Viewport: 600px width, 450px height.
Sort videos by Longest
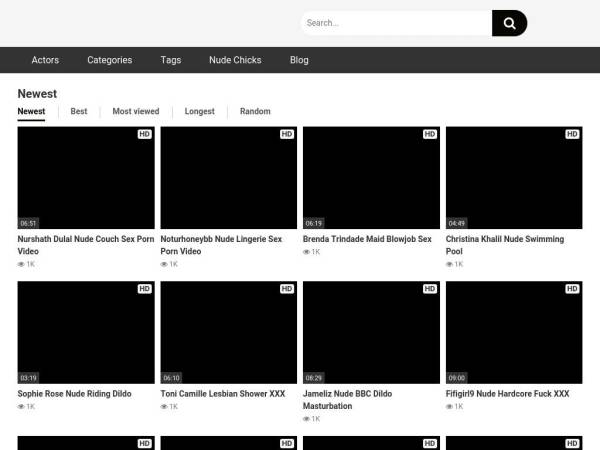coord(199,112)
